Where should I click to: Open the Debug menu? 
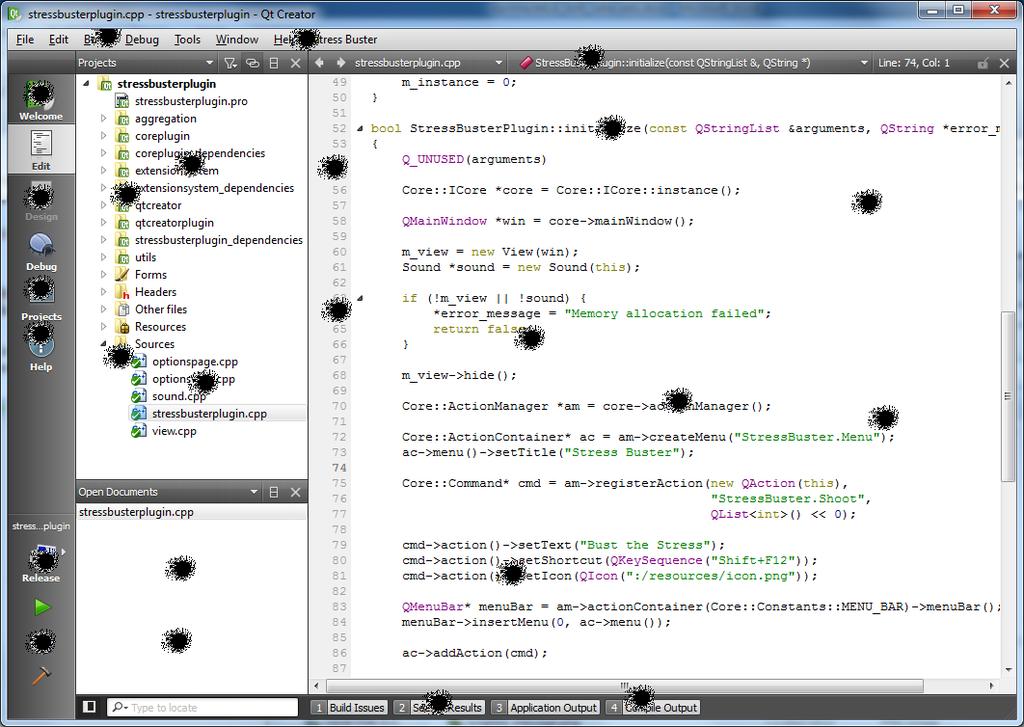[x=142, y=39]
